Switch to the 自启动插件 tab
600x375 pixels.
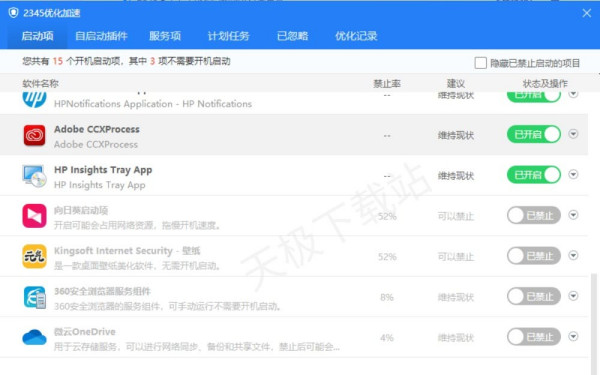pyautogui.click(x=101, y=36)
